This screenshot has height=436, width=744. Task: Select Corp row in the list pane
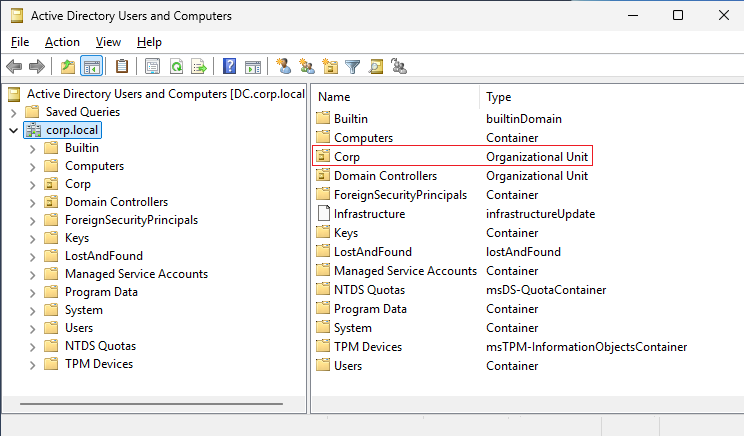(x=452, y=156)
